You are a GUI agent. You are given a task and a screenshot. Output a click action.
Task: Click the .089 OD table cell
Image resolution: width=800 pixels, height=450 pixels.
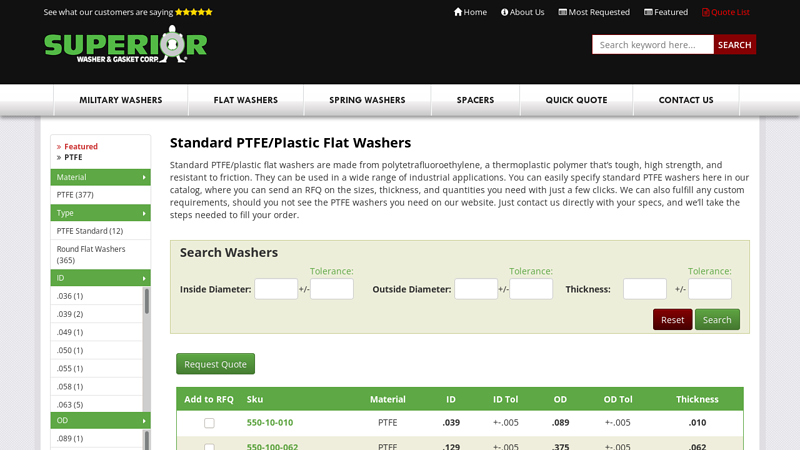(560, 422)
